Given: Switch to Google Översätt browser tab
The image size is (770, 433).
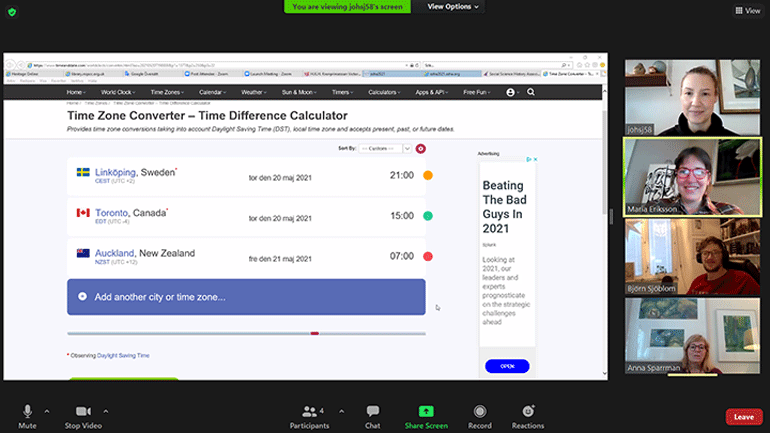Looking at the screenshot, I should pyautogui.click(x=153, y=74).
